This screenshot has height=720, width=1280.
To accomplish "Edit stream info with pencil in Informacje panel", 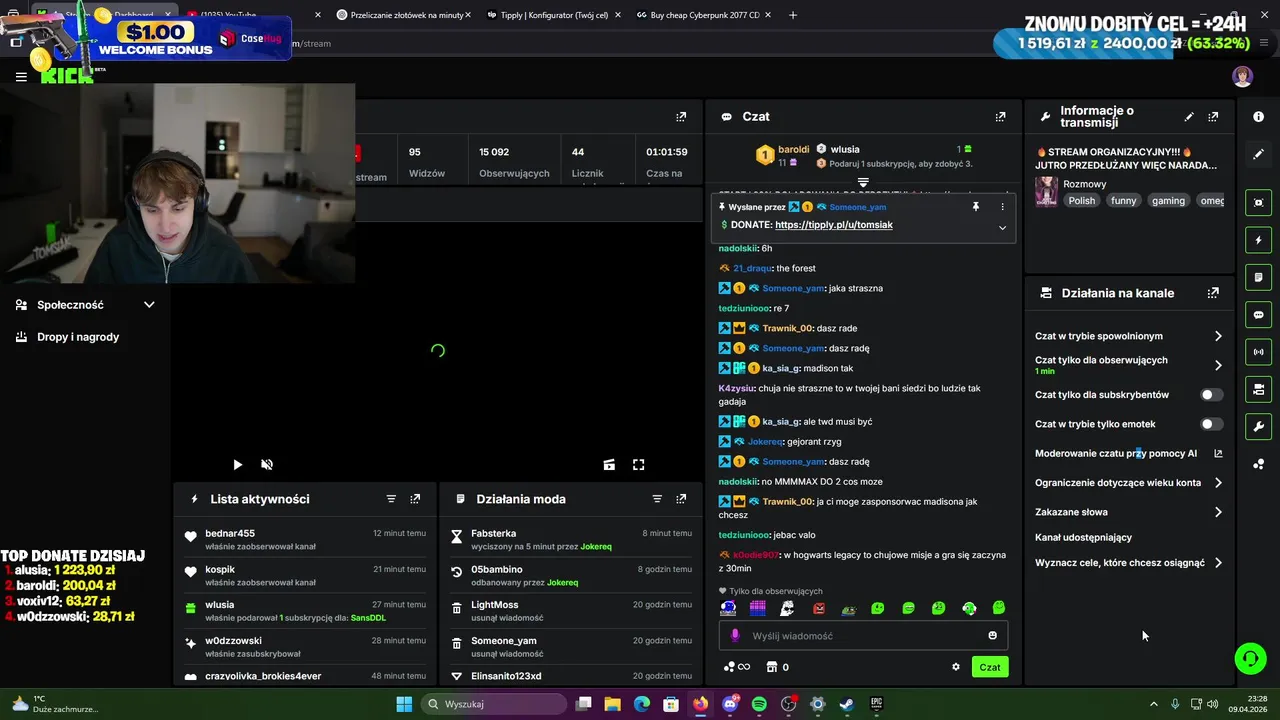I will pyautogui.click(x=1189, y=117).
